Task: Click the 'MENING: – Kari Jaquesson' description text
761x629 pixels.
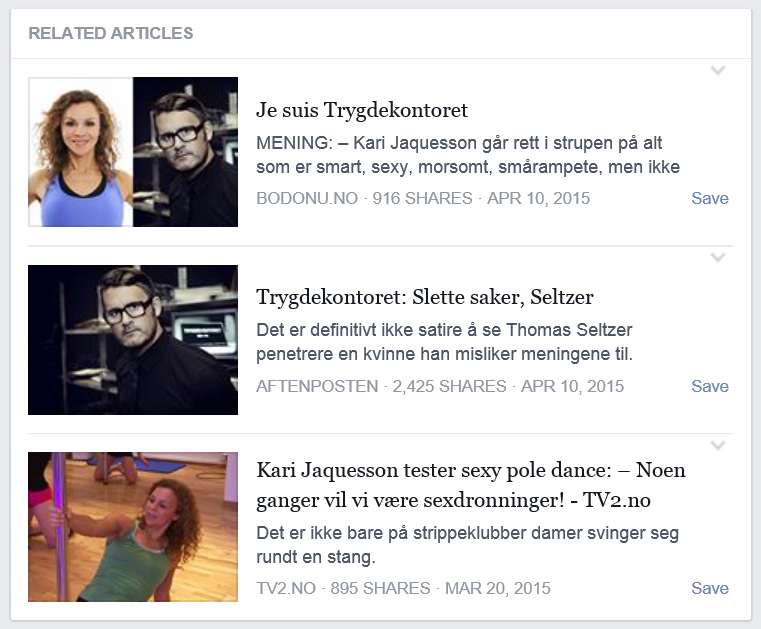Action: click(468, 155)
